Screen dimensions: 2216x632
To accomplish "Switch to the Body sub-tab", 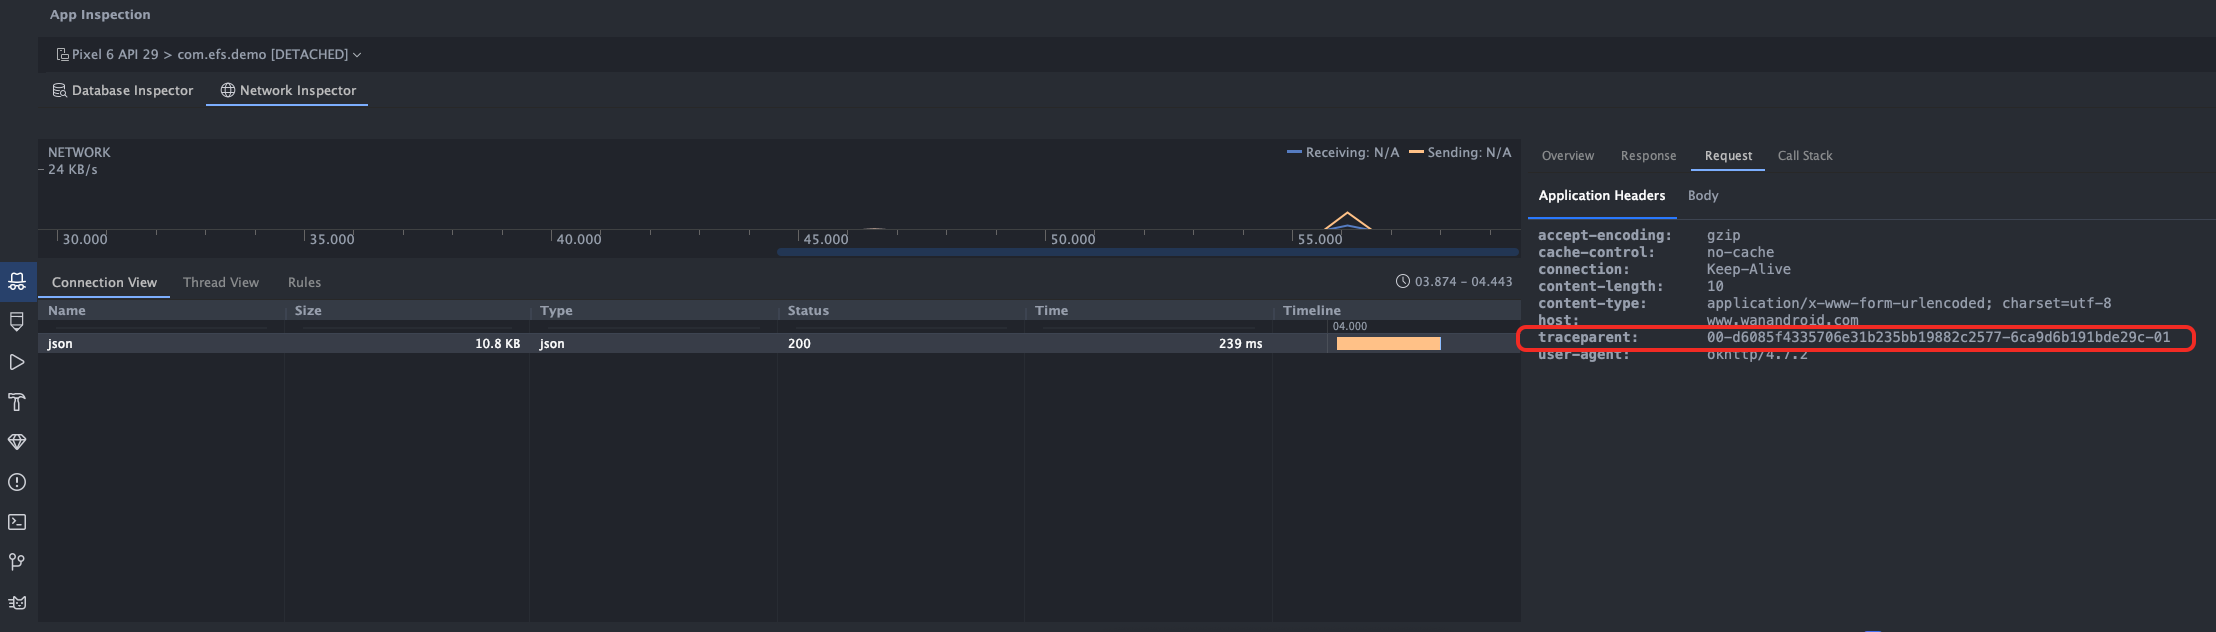I will click(1703, 195).
